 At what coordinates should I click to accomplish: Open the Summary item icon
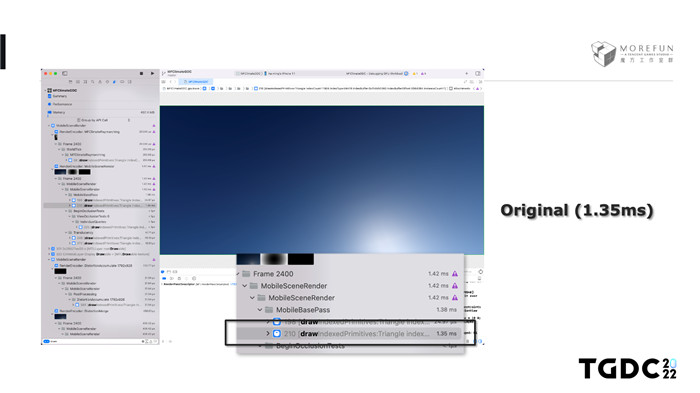pos(50,96)
